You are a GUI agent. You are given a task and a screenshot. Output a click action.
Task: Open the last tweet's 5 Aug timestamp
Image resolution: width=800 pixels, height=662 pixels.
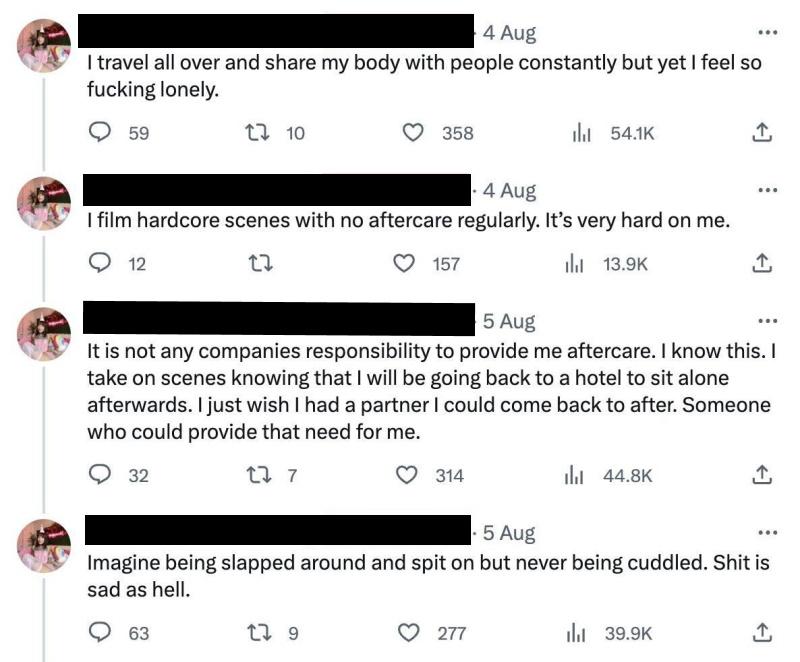pos(509,532)
